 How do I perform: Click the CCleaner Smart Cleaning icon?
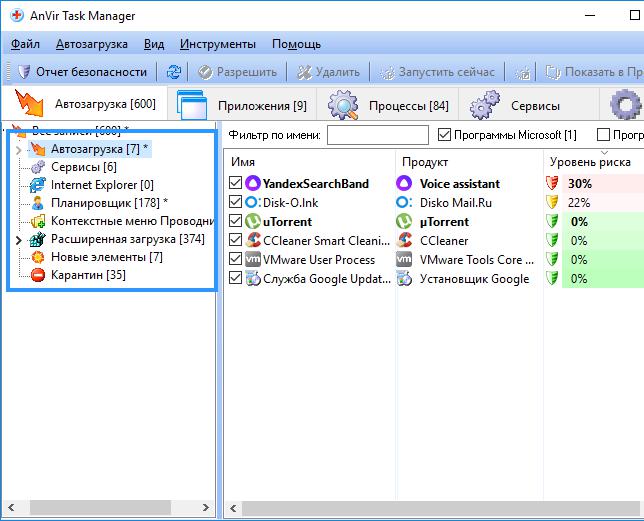click(253, 241)
